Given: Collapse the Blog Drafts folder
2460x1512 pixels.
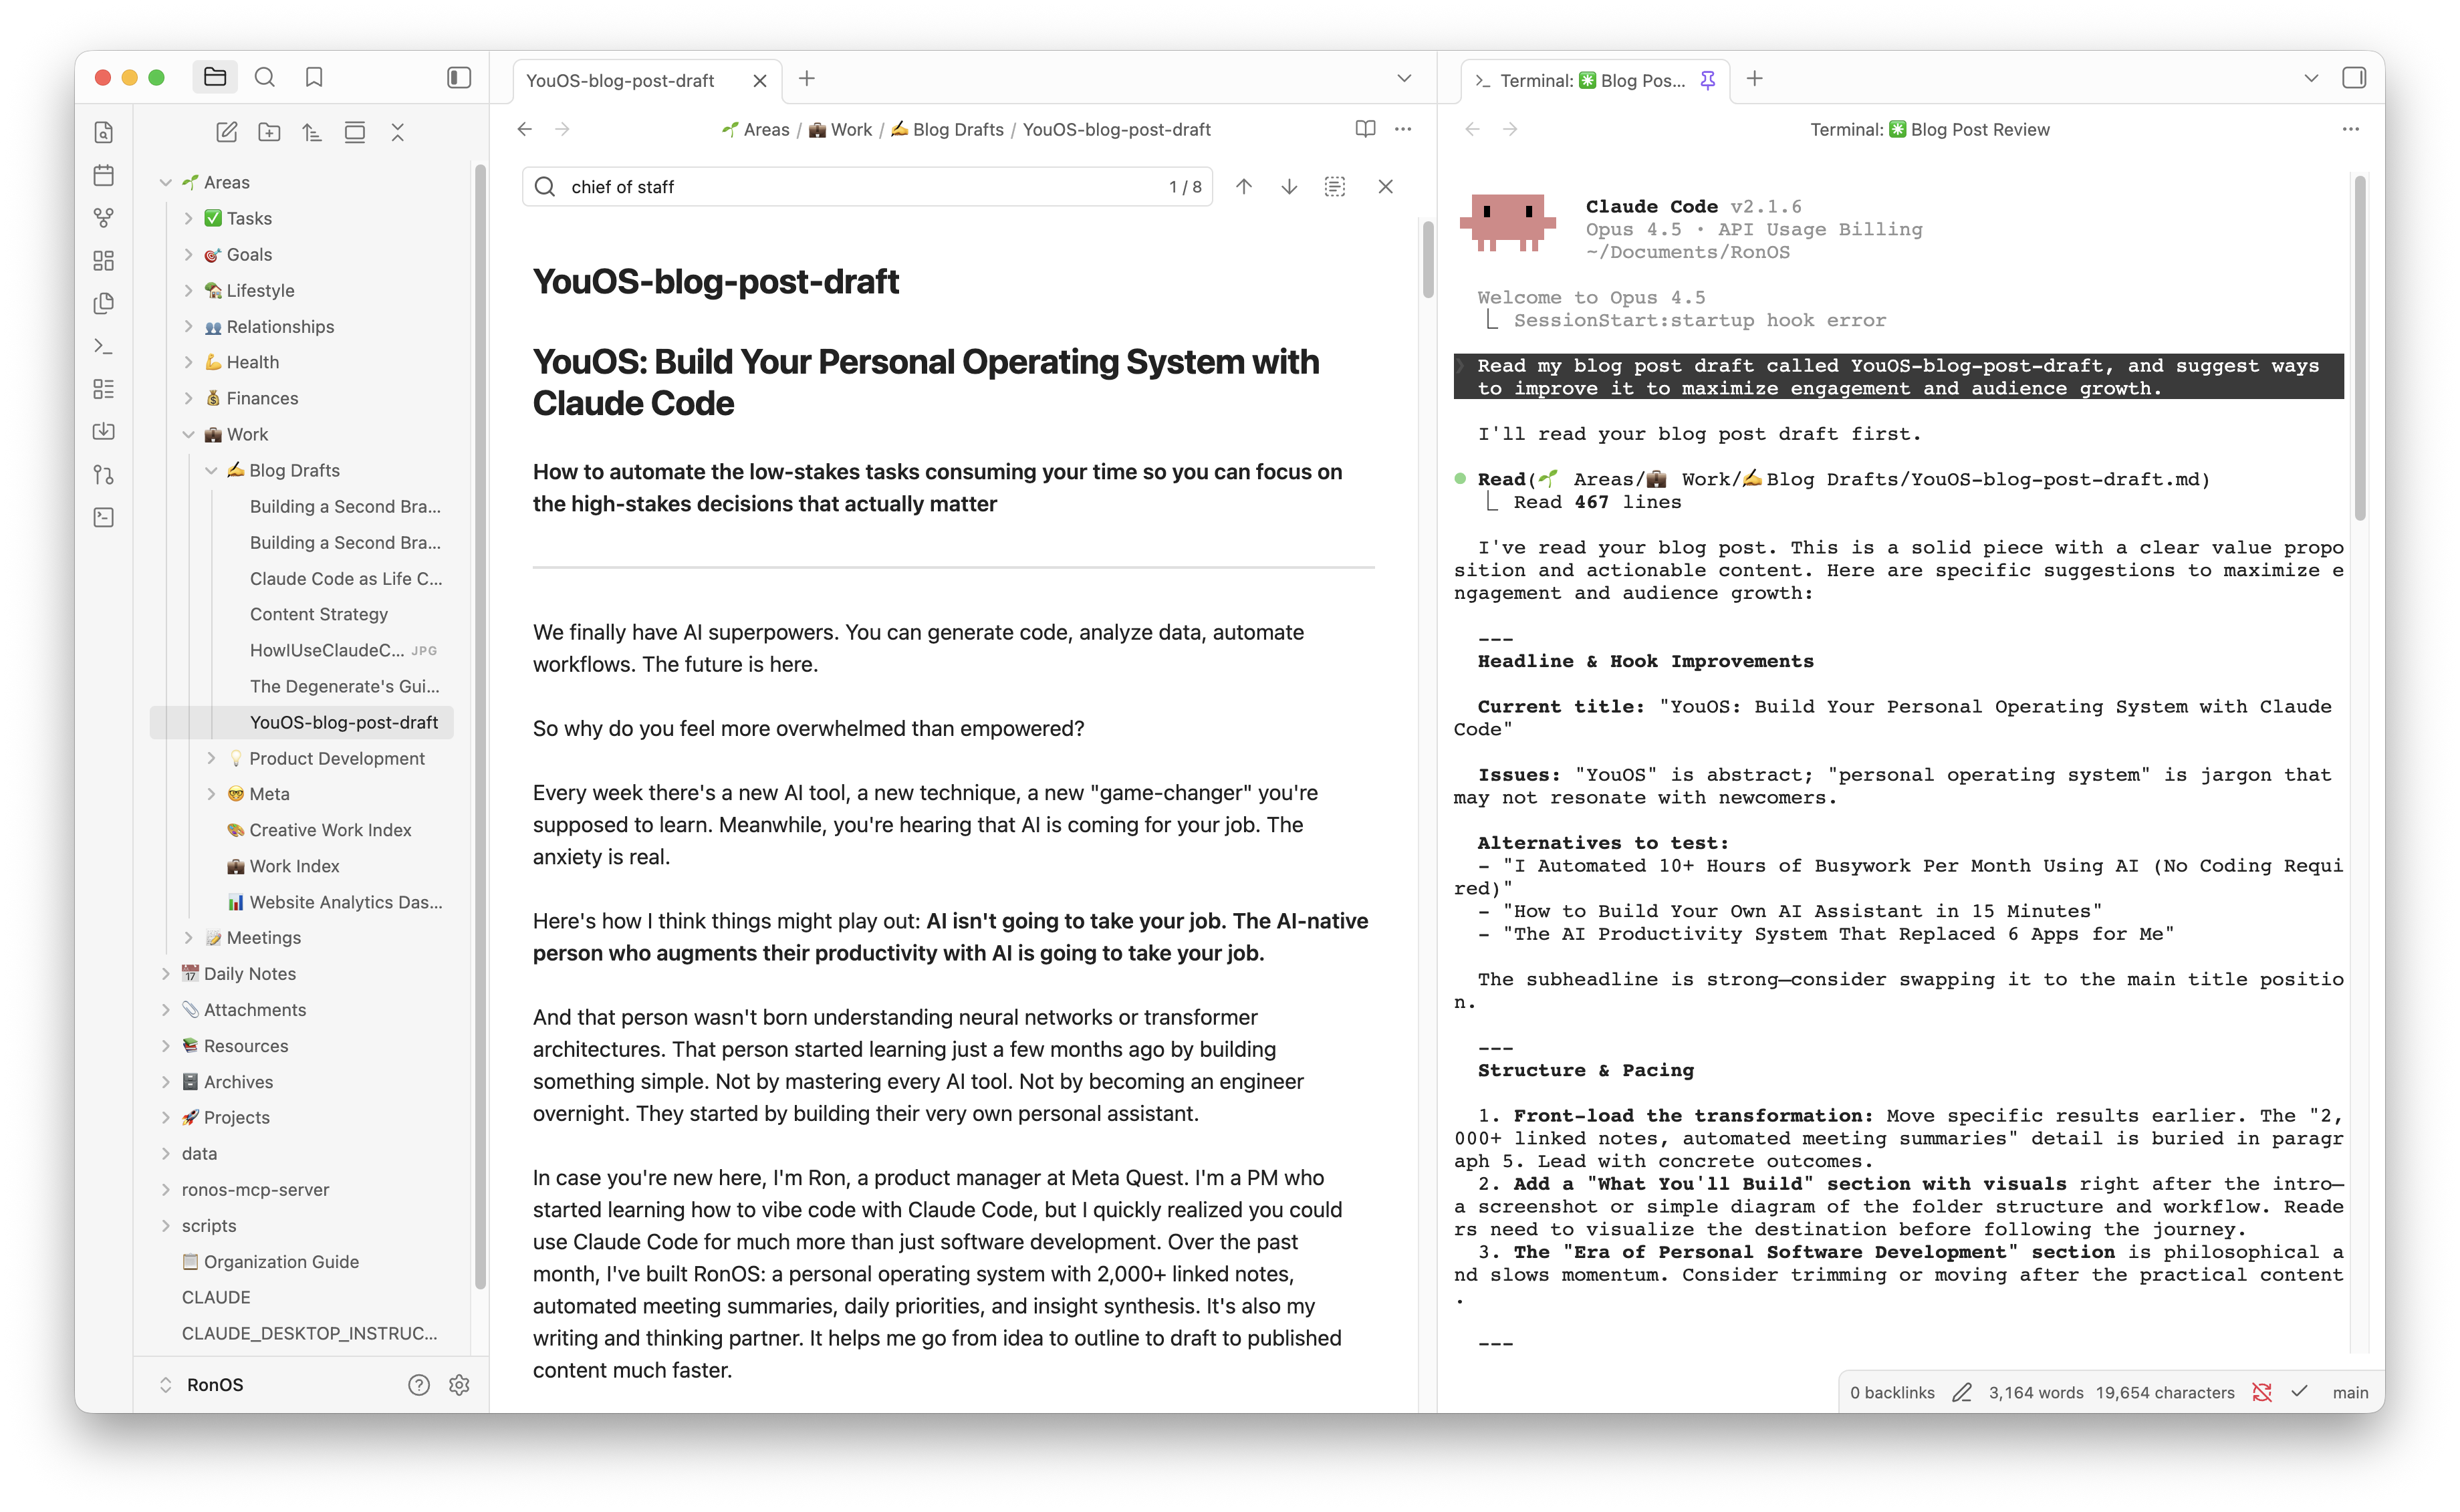Looking at the screenshot, I should (212, 470).
